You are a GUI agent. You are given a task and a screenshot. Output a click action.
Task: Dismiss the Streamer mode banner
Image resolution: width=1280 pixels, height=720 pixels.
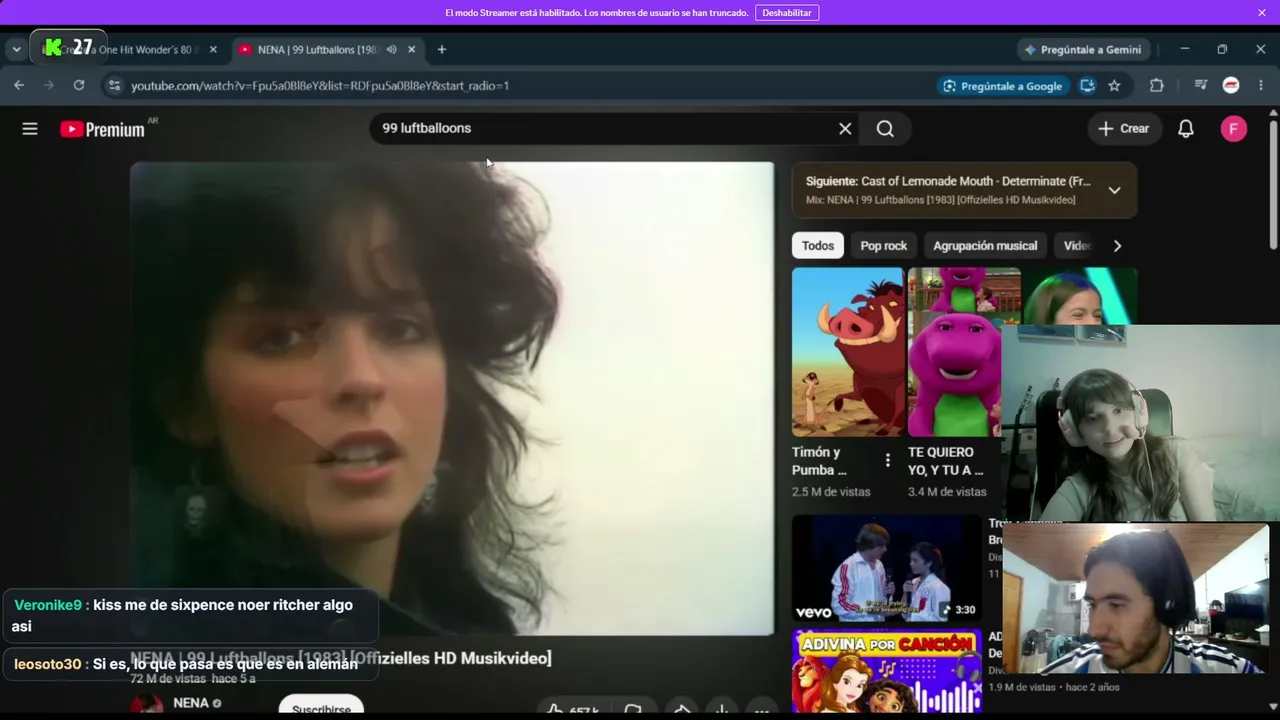point(1262,12)
